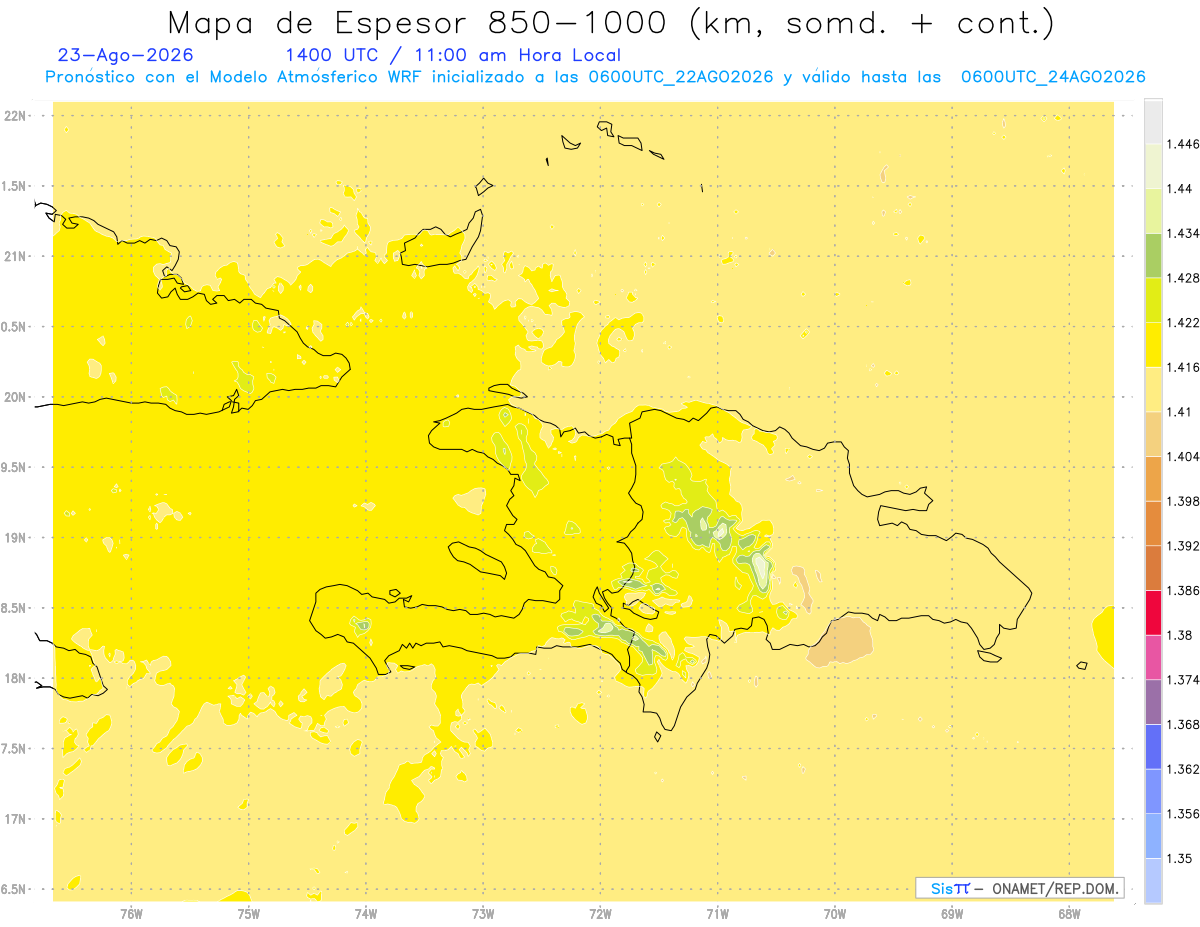Screen dimensions: 1200x927
Task: Pick the red swatch between 1.38 and 1.386
Action: coord(1153,613)
